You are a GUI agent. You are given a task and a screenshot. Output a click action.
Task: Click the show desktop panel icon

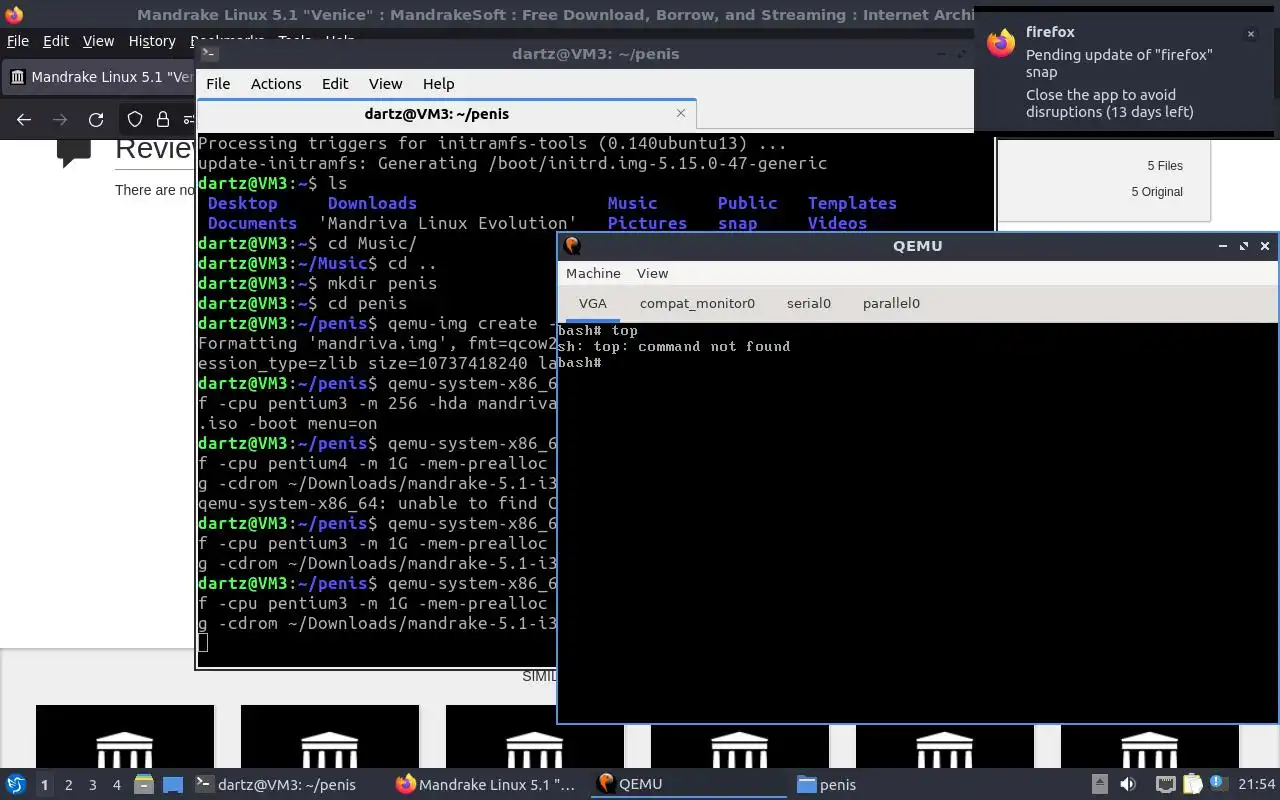click(172, 784)
